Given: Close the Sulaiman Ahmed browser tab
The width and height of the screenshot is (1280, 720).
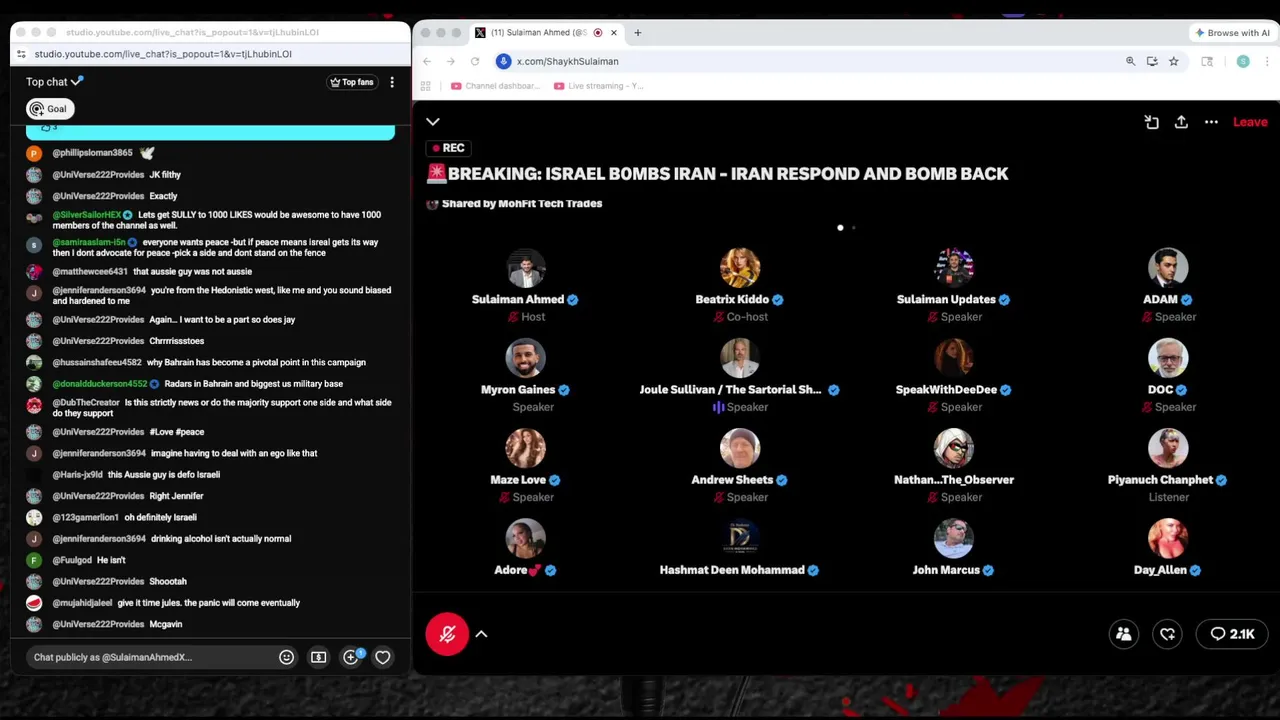Looking at the screenshot, I should tap(613, 33).
